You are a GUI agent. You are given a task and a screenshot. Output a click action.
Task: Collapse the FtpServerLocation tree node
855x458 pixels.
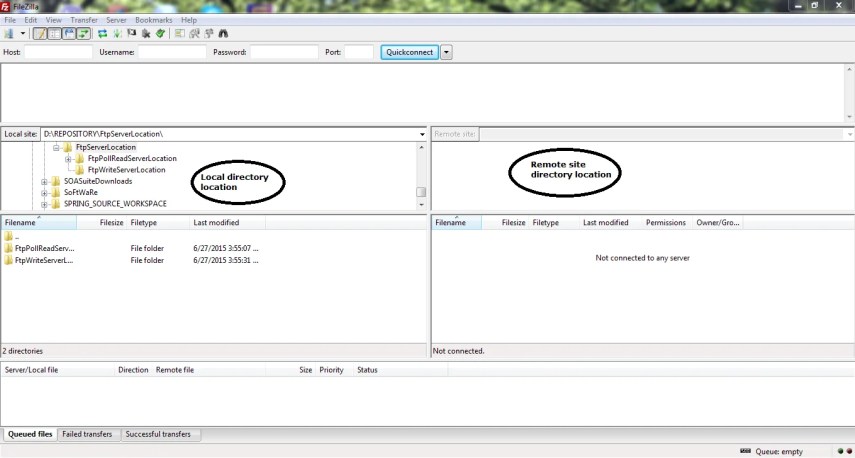56,147
